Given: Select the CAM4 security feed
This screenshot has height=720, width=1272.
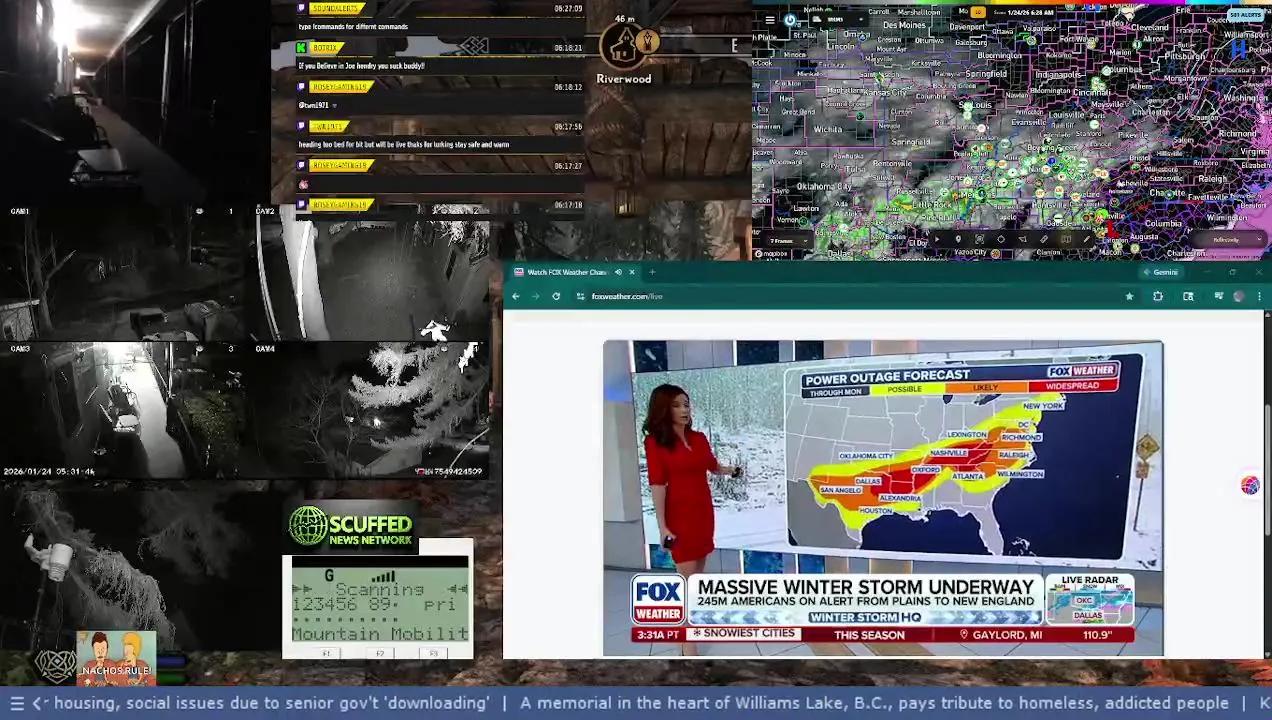Looking at the screenshot, I should pos(370,410).
